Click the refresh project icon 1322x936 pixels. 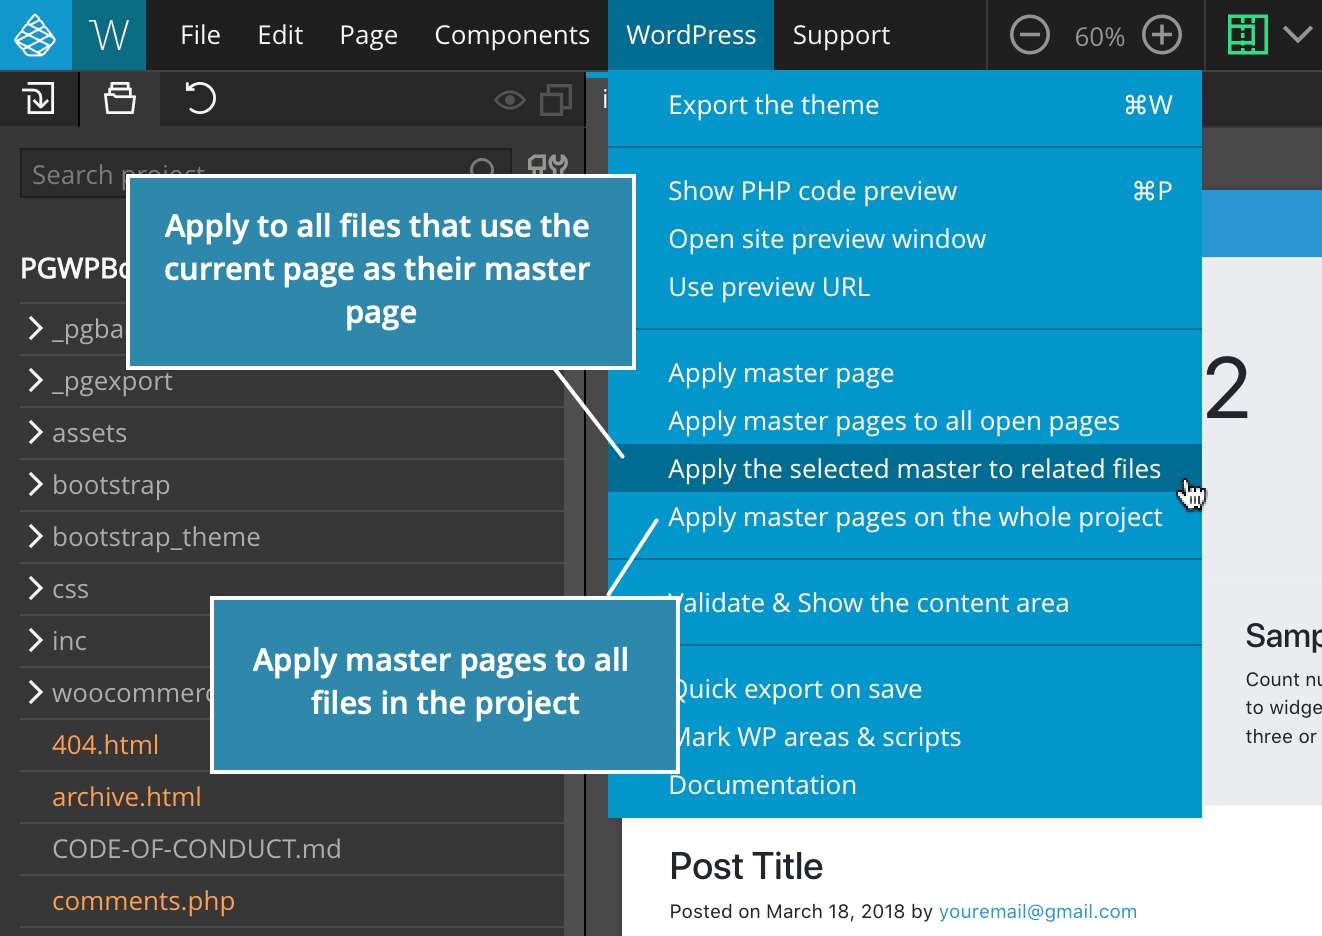point(200,99)
